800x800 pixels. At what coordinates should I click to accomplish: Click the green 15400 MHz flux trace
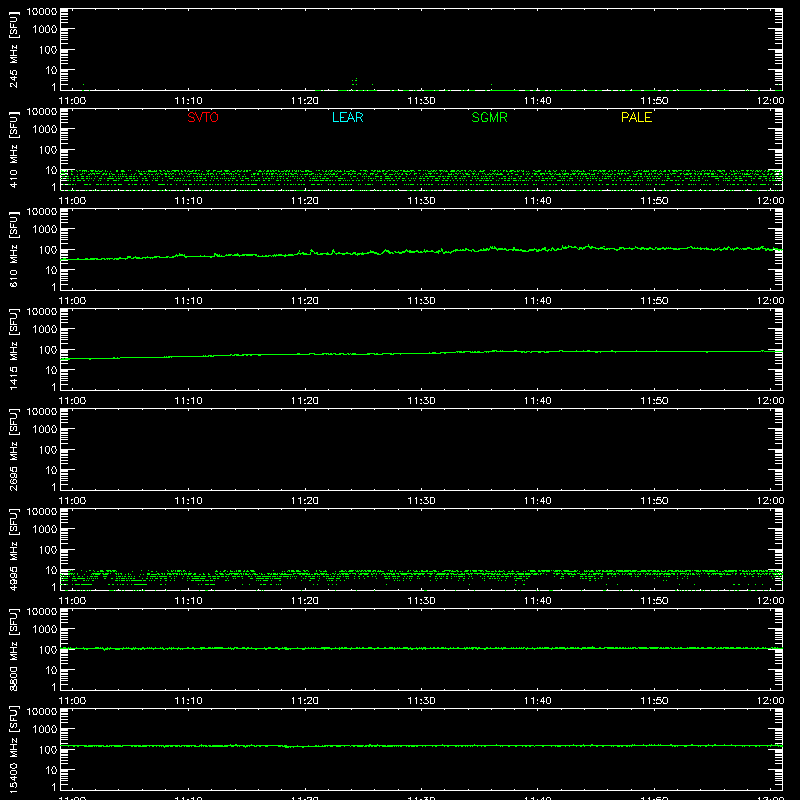(421, 746)
